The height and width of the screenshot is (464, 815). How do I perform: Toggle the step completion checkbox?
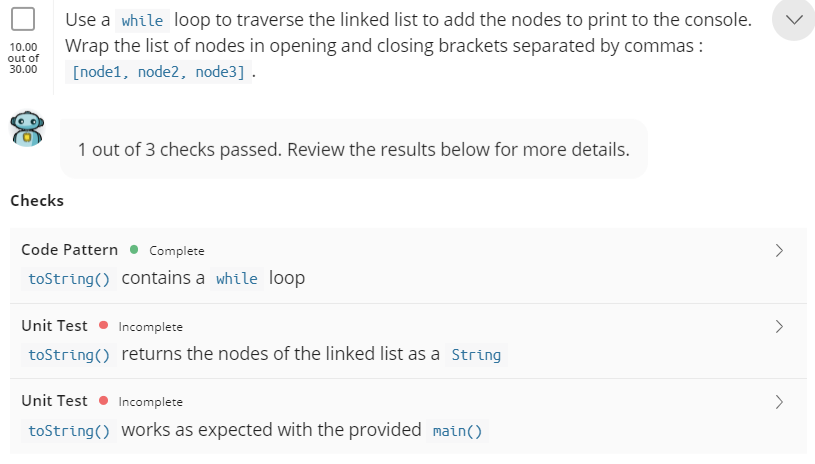click(23, 20)
